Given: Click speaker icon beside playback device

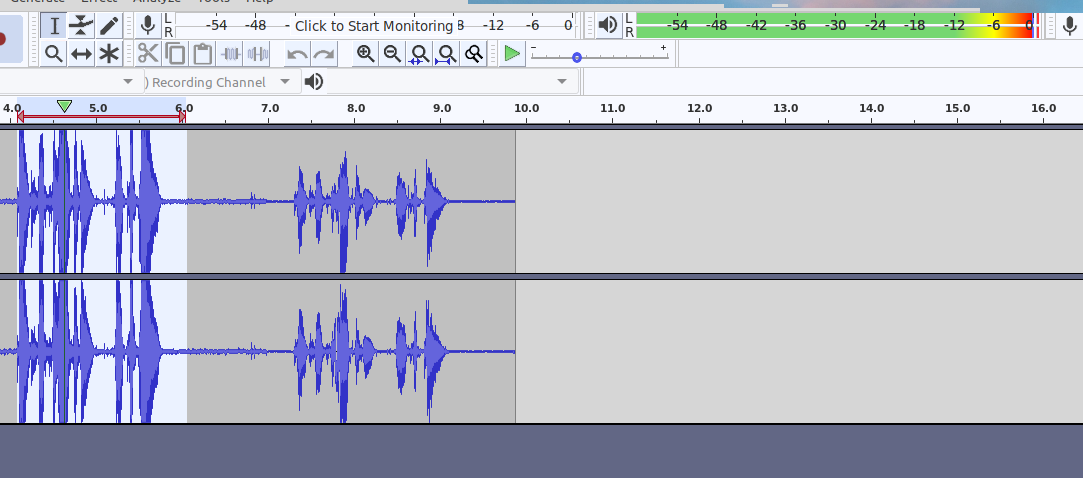Looking at the screenshot, I should point(314,82).
